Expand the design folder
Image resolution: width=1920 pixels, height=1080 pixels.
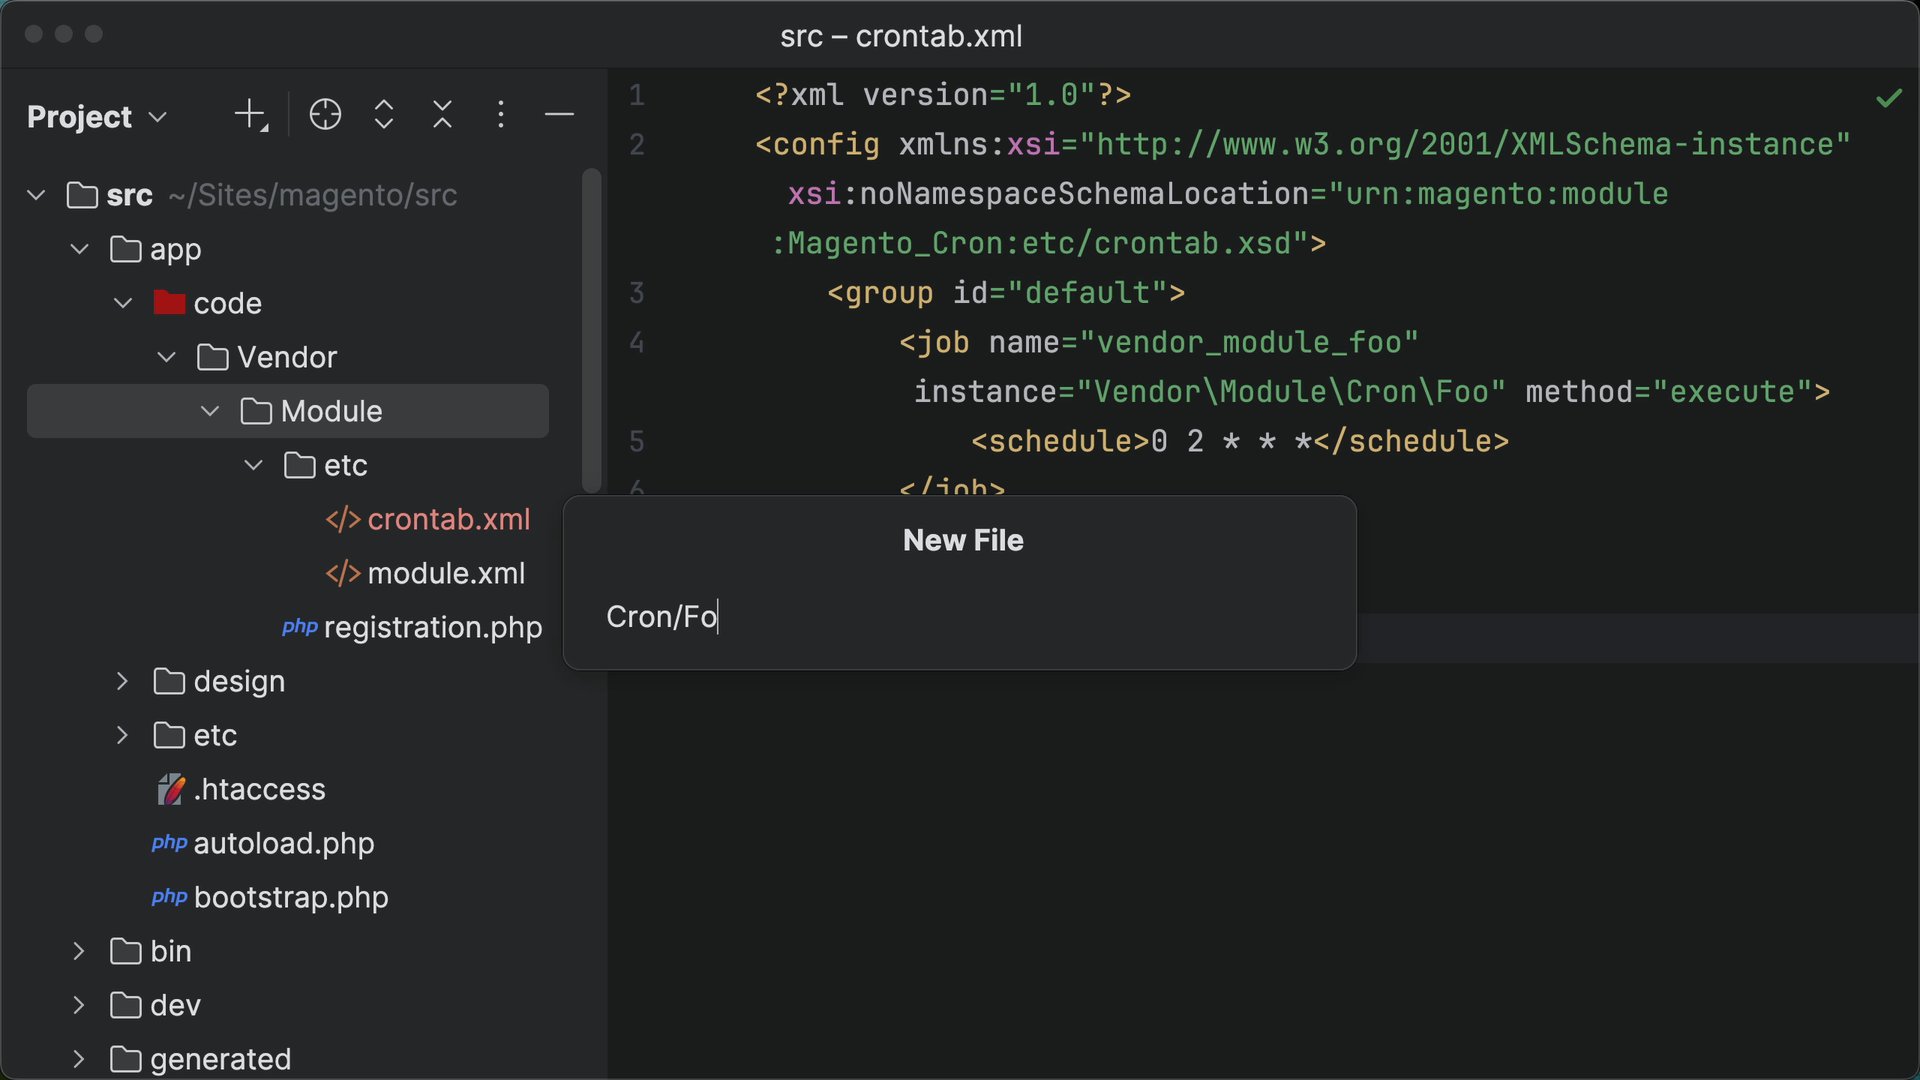tap(122, 681)
